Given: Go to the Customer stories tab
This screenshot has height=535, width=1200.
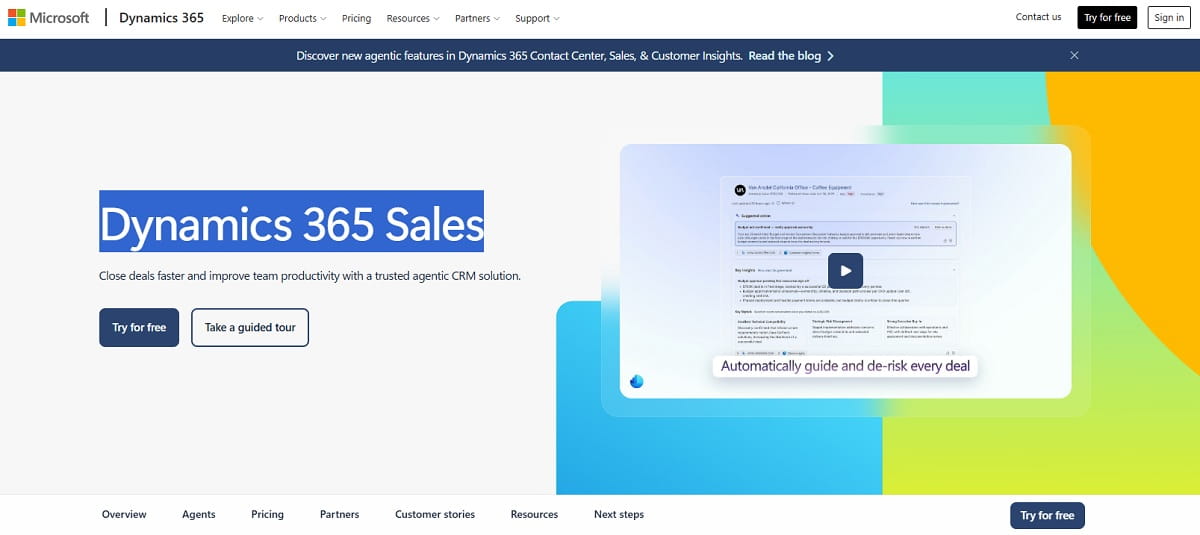Looking at the screenshot, I should (x=435, y=514).
